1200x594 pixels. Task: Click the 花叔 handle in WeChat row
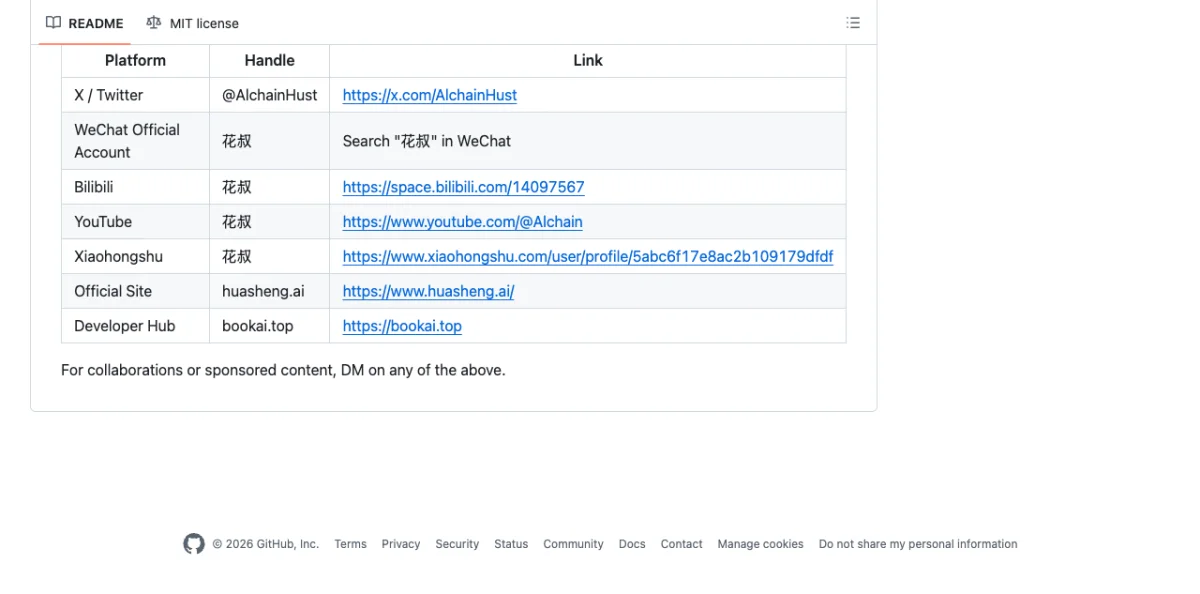pos(237,141)
